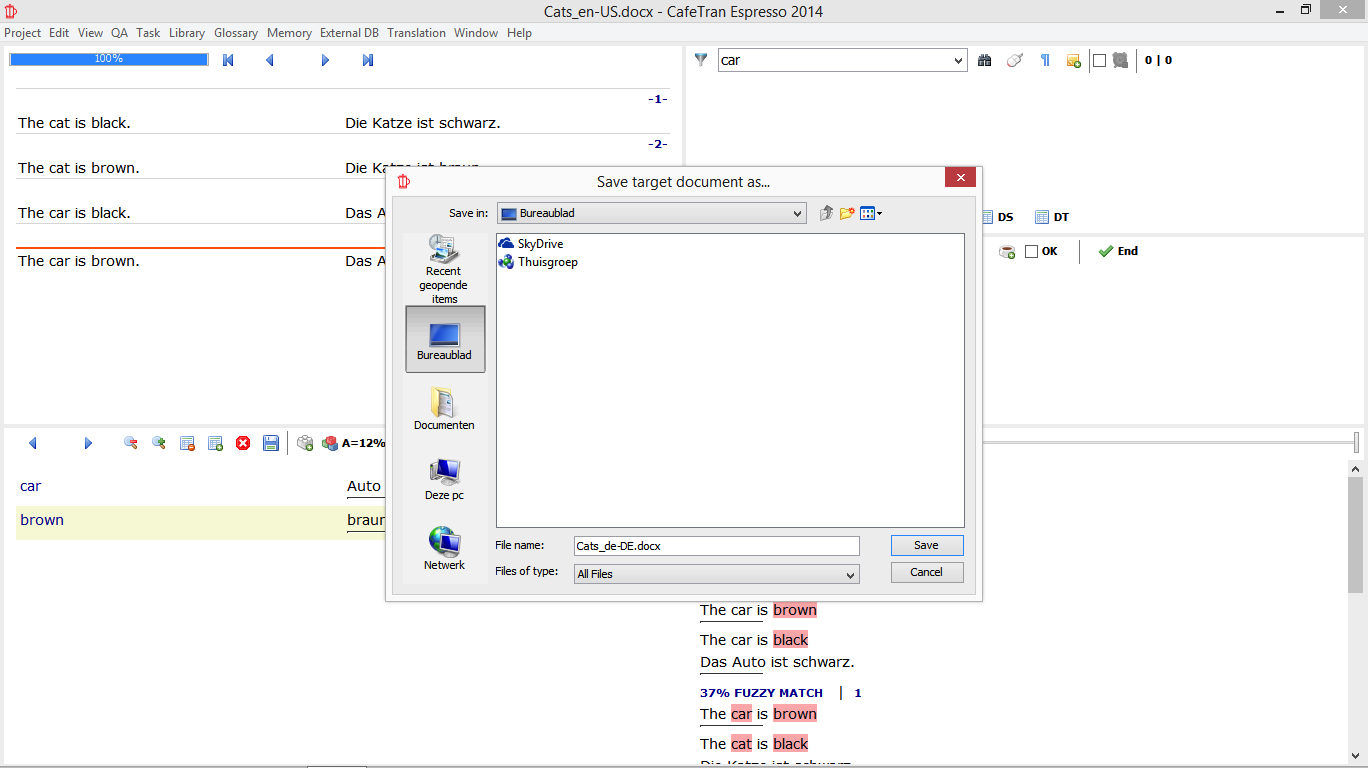Open the Translation menu
Screen dimensions: 1368x768
pyautogui.click(x=416, y=33)
